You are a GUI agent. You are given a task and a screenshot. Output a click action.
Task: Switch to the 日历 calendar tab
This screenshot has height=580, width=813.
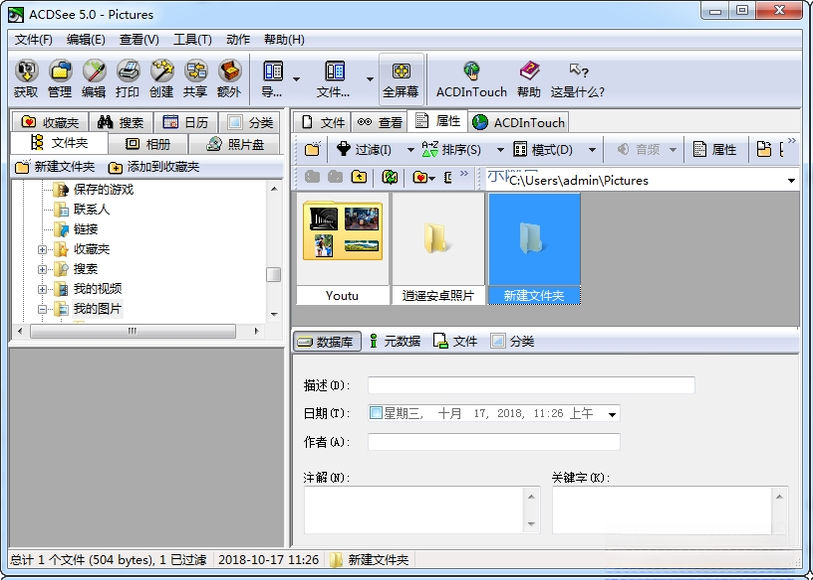coord(186,122)
